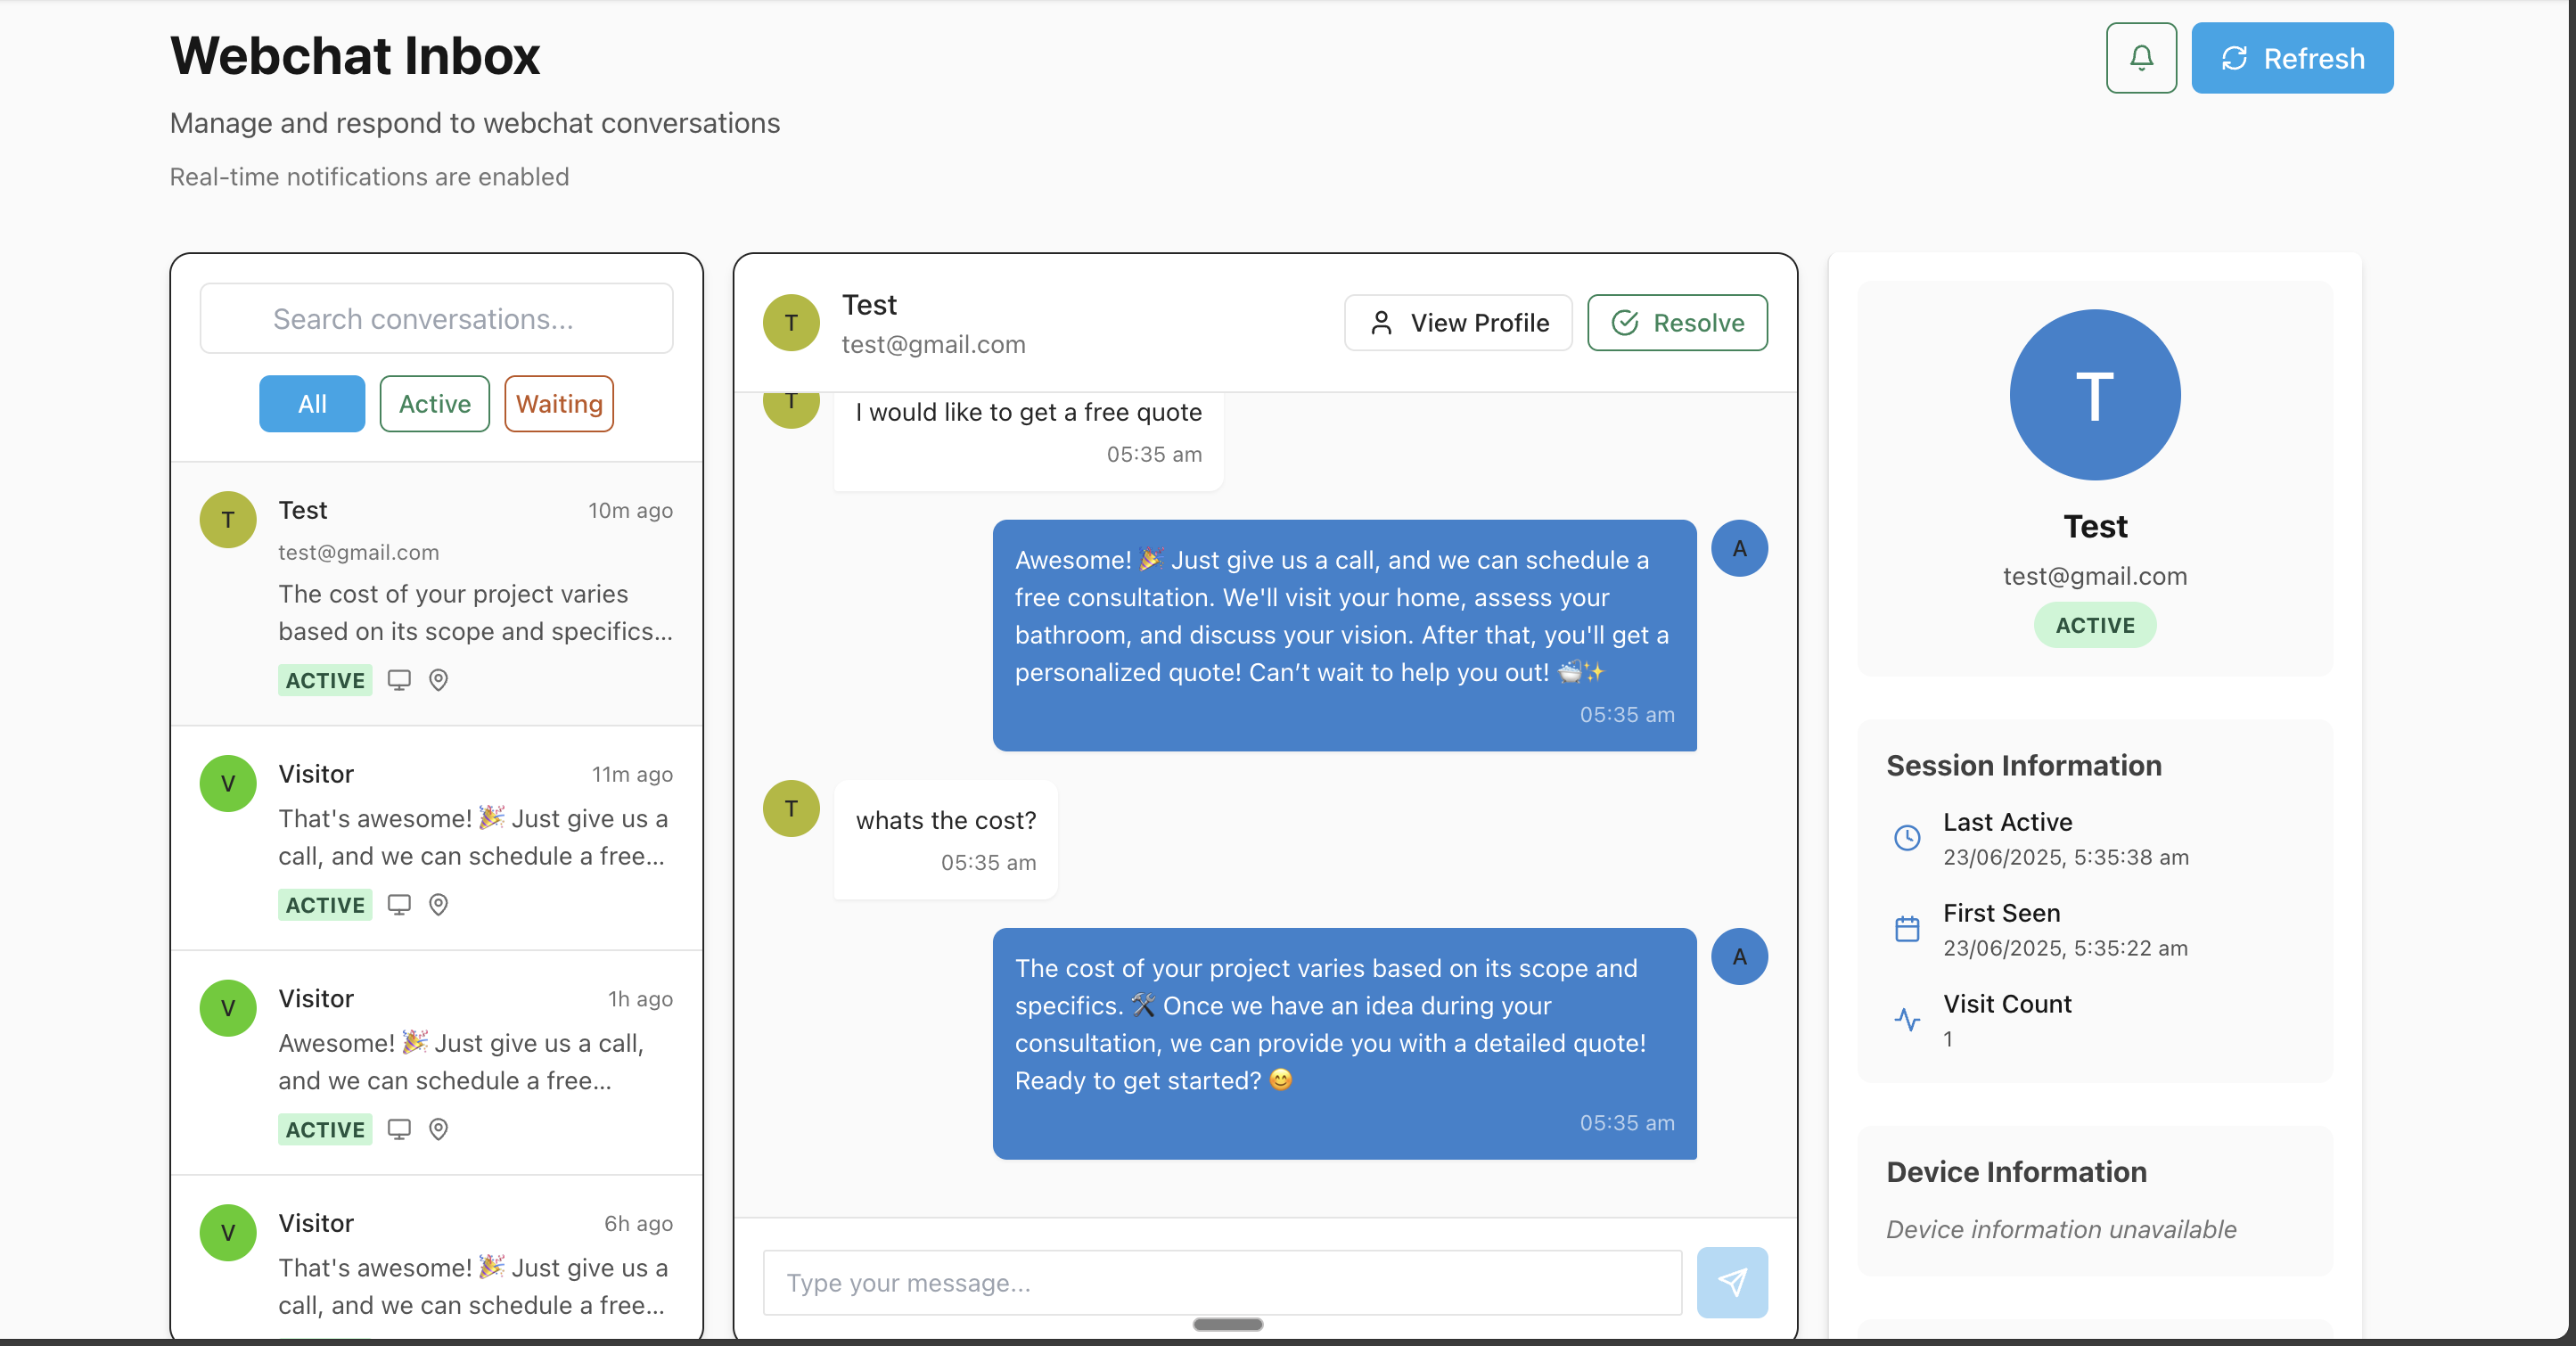
Task: Click horizontal scrollbar below message box
Action: pyautogui.click(x=1227, y=1324)
